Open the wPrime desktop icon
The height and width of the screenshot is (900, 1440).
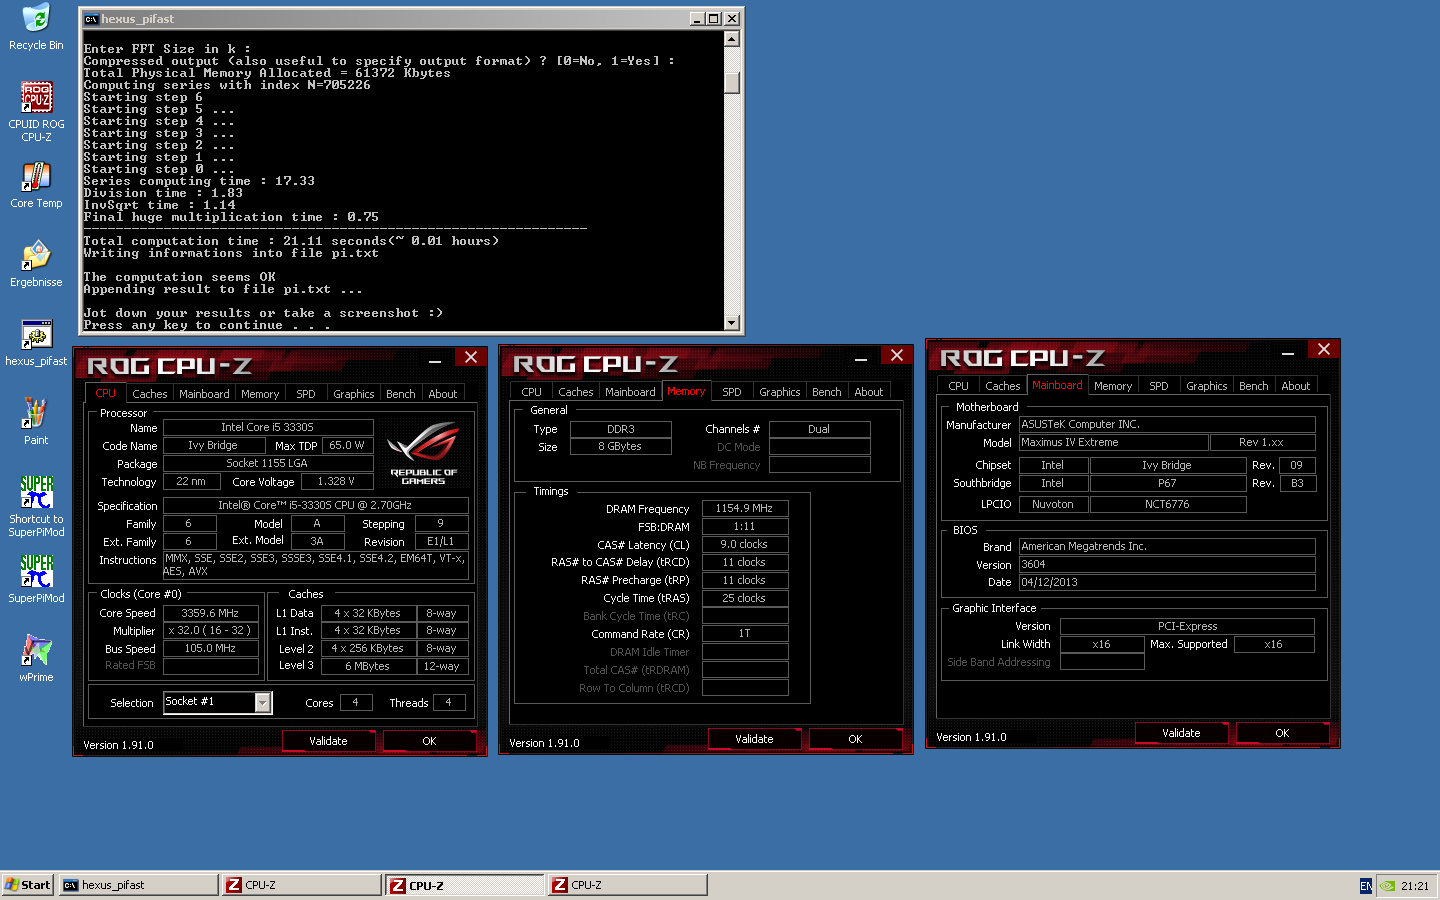(x=36, y=659)
